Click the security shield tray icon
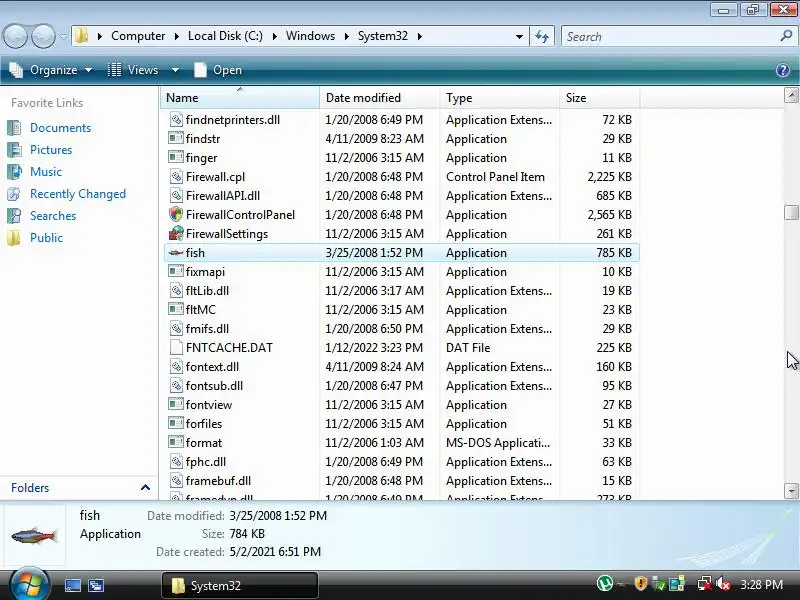 [641, 584]
